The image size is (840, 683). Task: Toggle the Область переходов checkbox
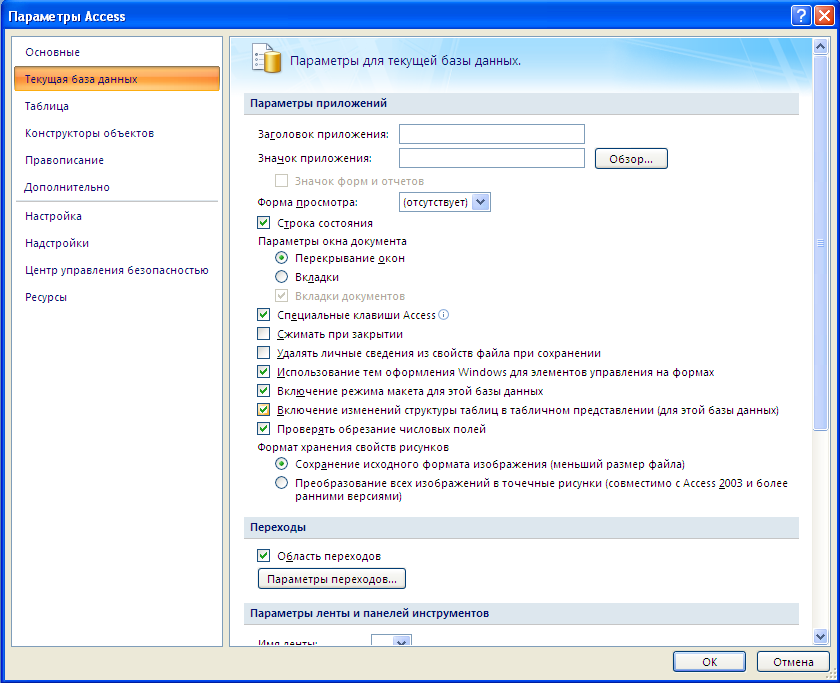[264, 556]
